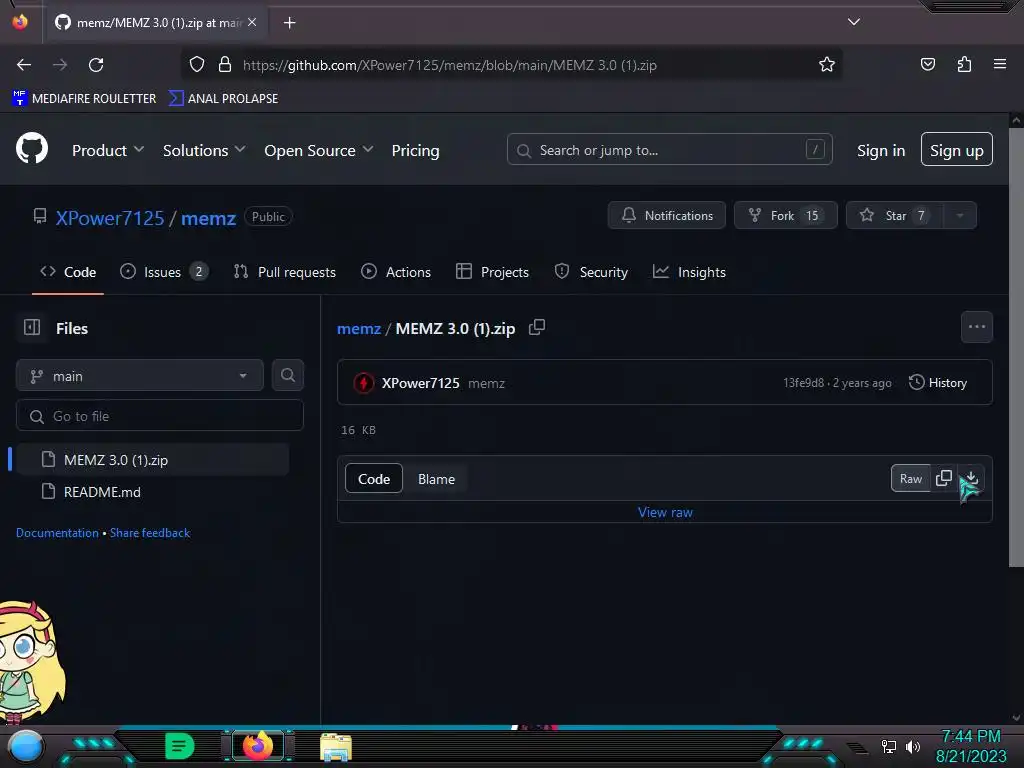Expand the Solutions menu
Viewport: 1024px width, 768px height.
click(x=204, y=150)
